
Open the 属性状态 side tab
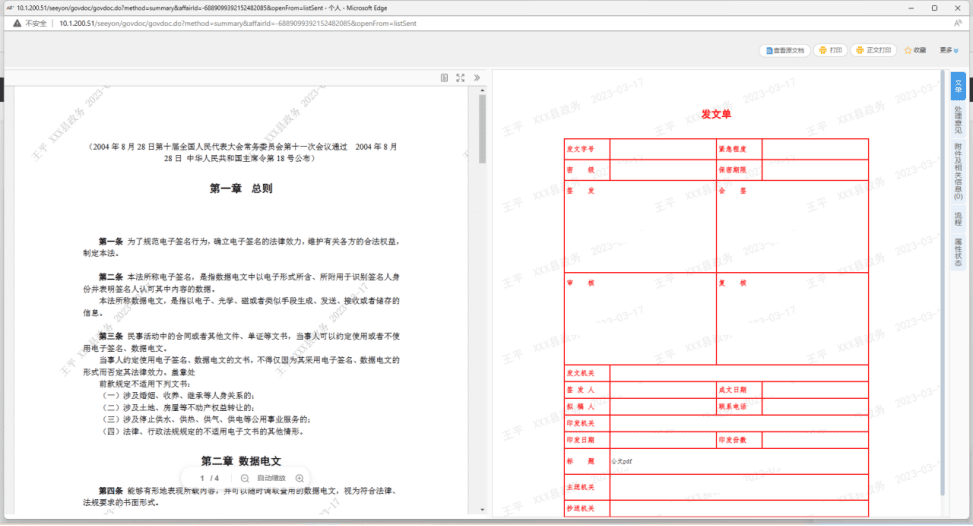[x=958, y=252]
